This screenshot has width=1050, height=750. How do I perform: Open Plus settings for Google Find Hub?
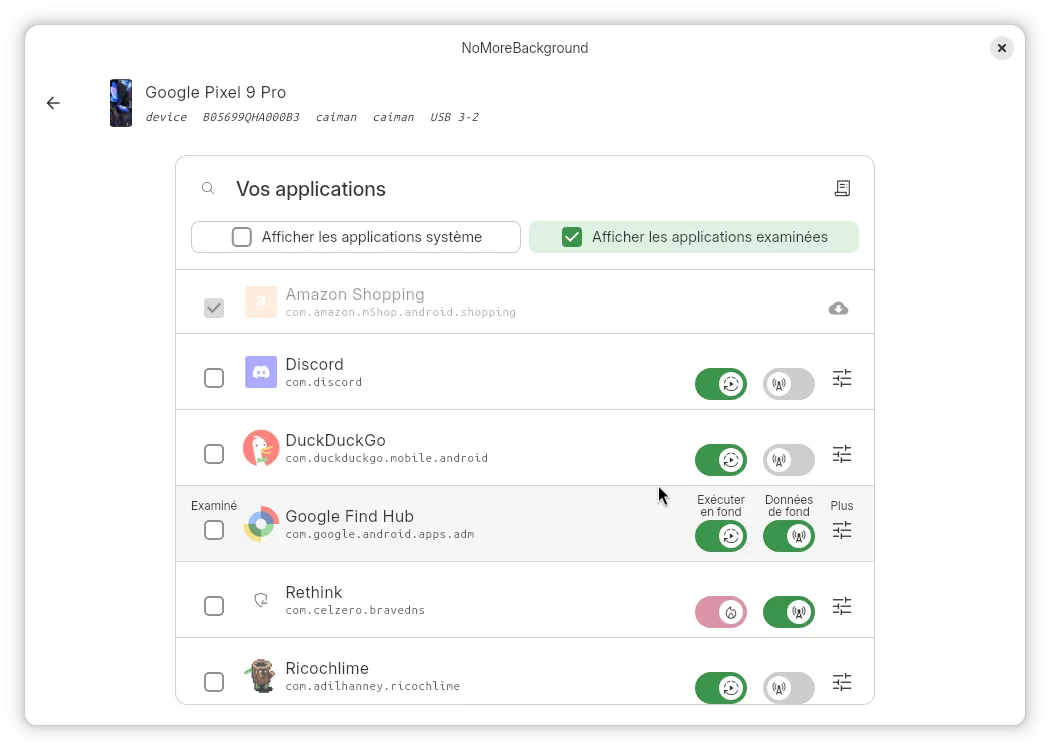842,530
